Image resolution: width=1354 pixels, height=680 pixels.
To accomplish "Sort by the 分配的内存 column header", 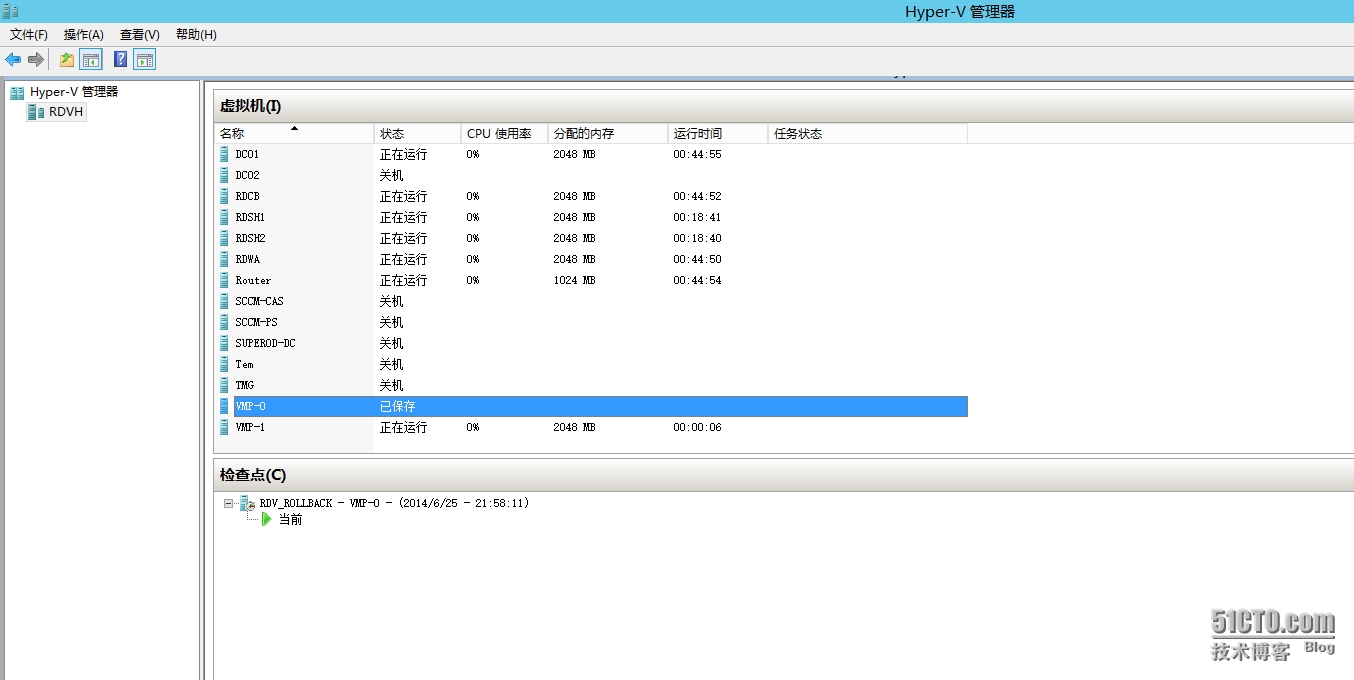I will (x=608, y=133).
